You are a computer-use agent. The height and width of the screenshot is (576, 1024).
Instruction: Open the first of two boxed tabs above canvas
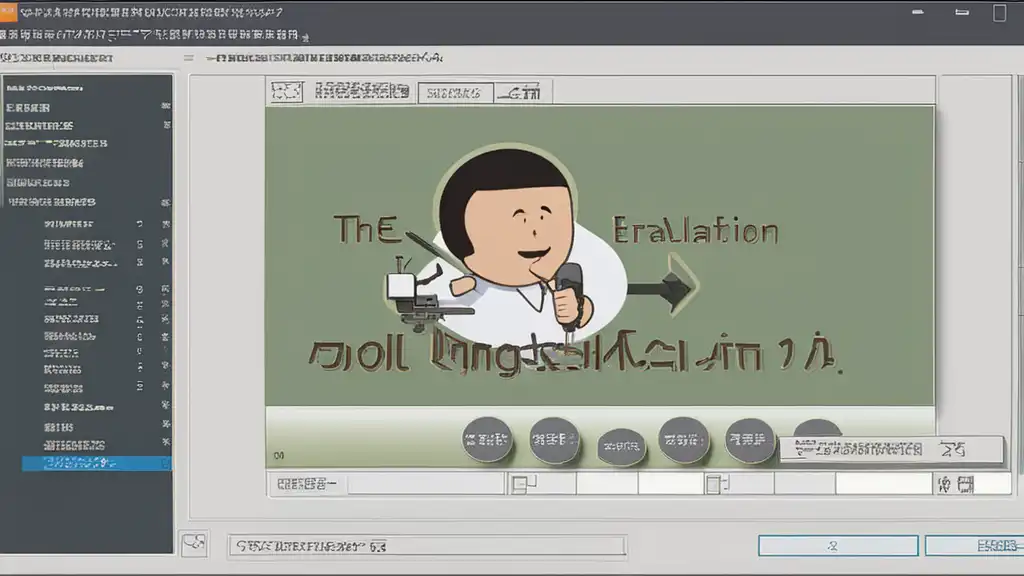click(455, 93)
